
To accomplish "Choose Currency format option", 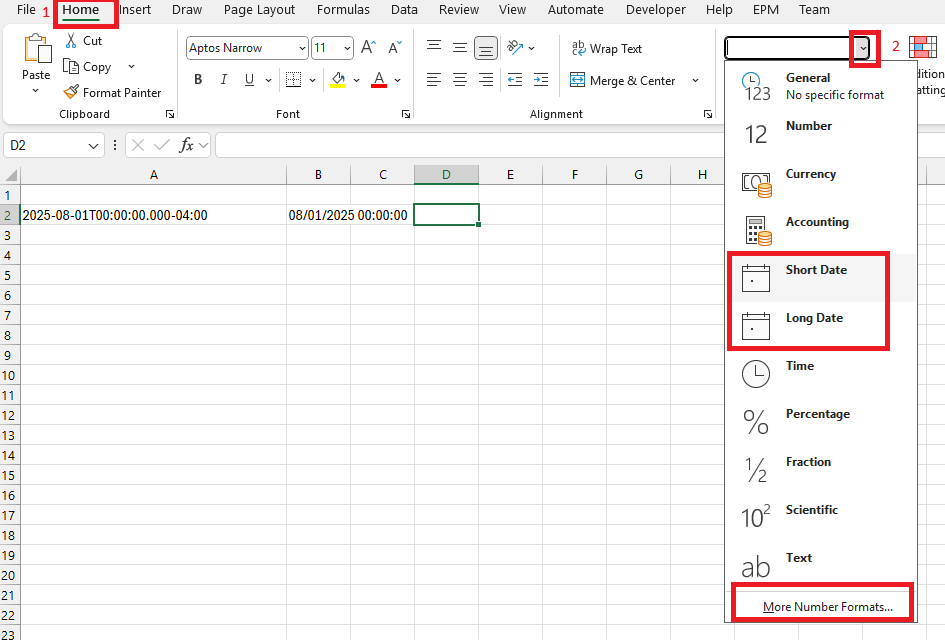I will pyautogui.click(x=821, y=182).
